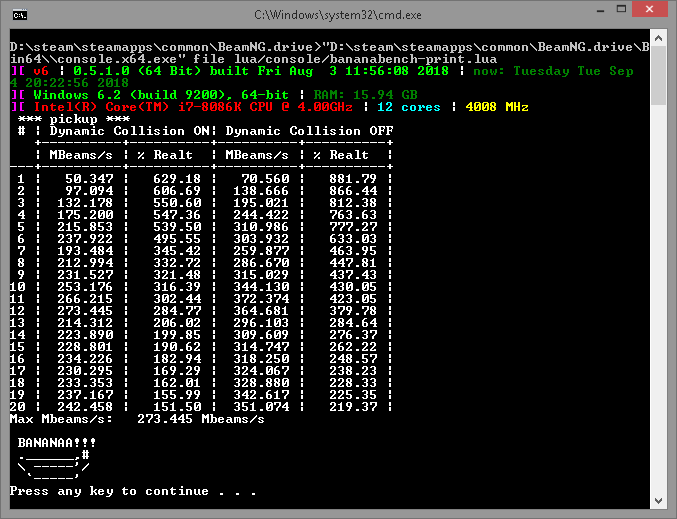Click value '276.37' in row 14

[353, 335]
